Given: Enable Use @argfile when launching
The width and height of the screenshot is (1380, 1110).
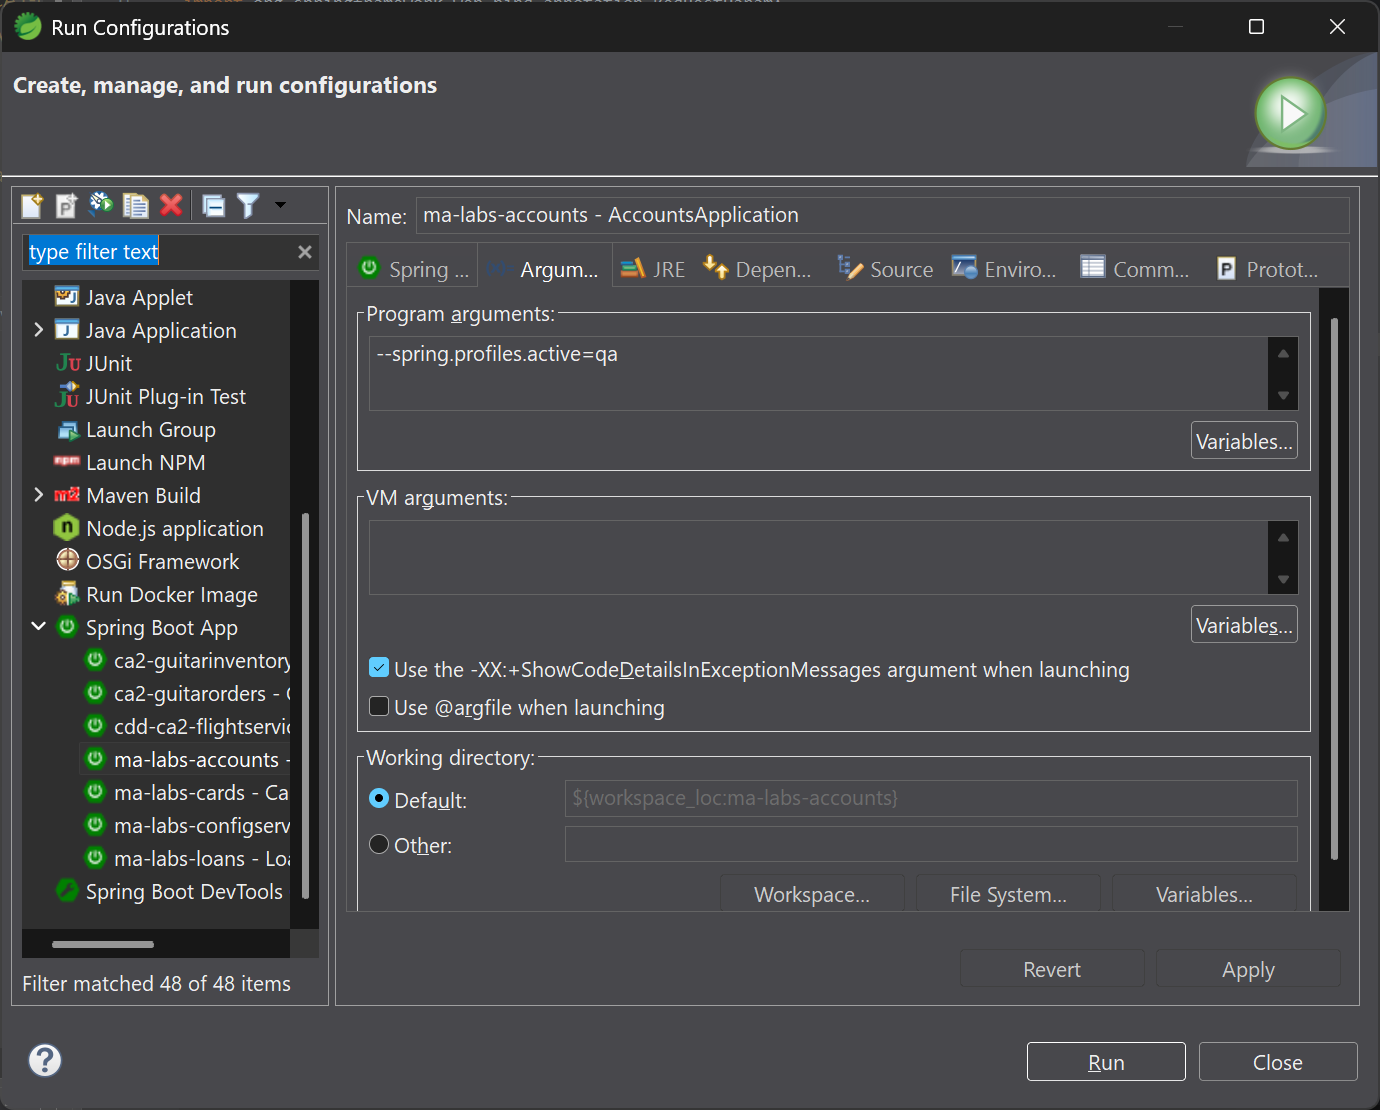Looking at the screenshot, I should 379,706.
